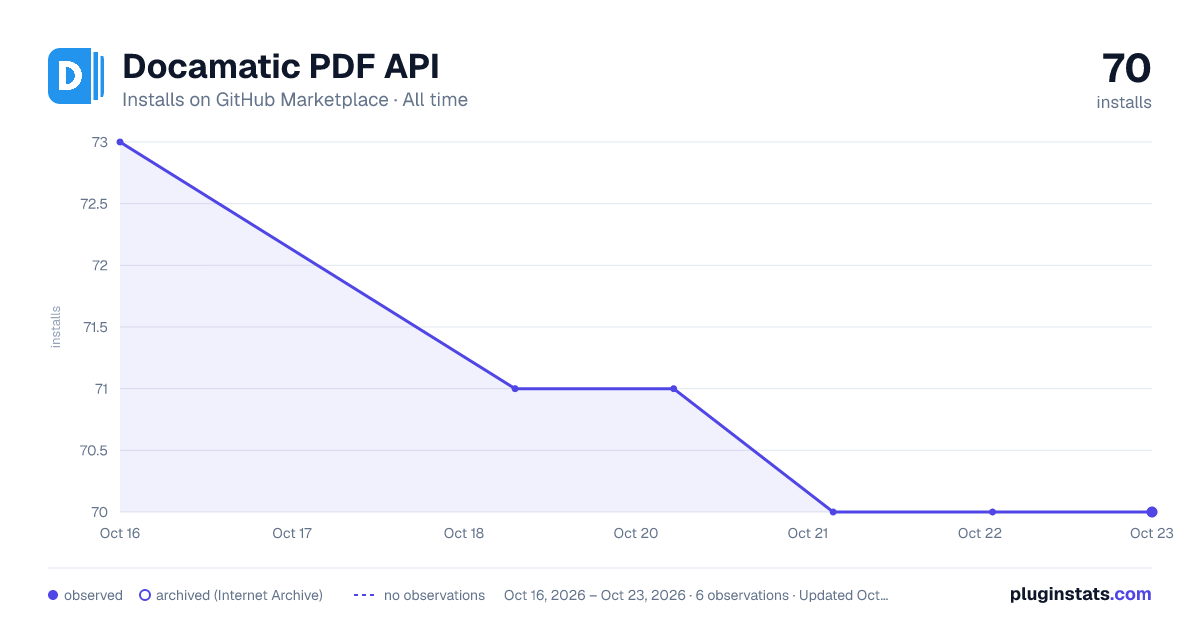The image size is (1200, 630).
Task: Select the final Oct 23 data point
Action: click(1152, 512)
